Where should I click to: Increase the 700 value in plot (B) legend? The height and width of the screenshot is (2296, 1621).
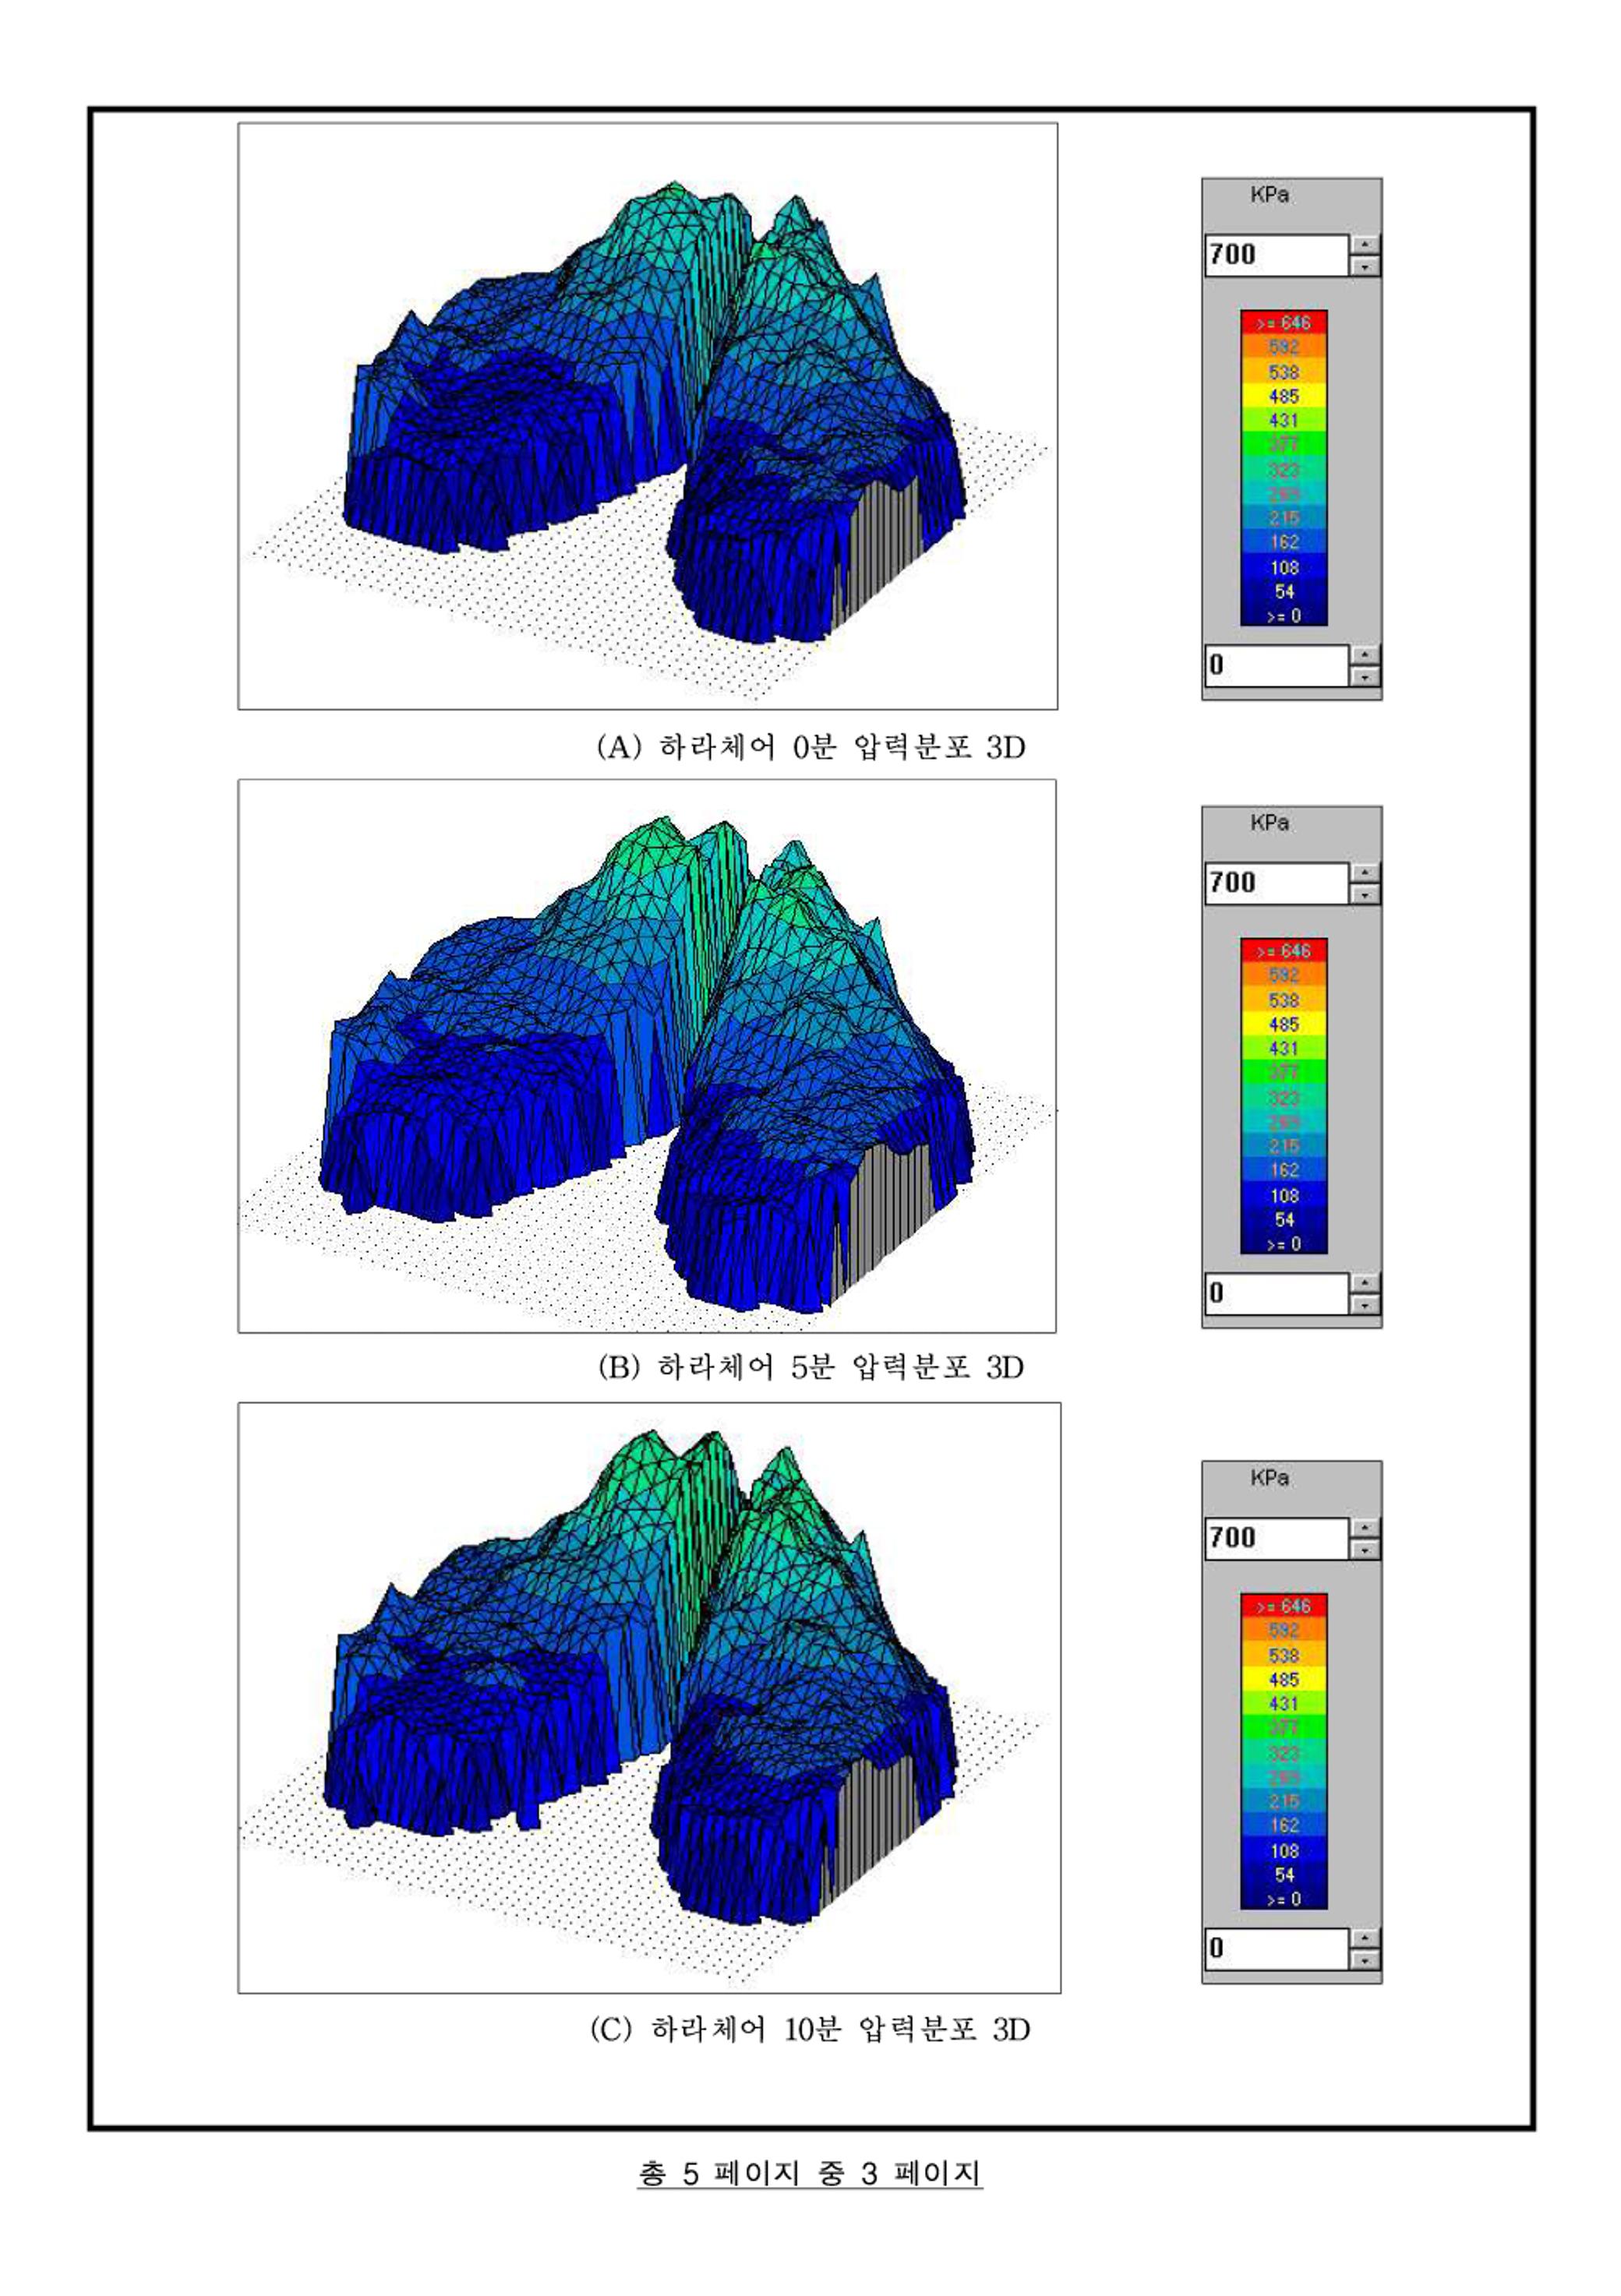1365,873
